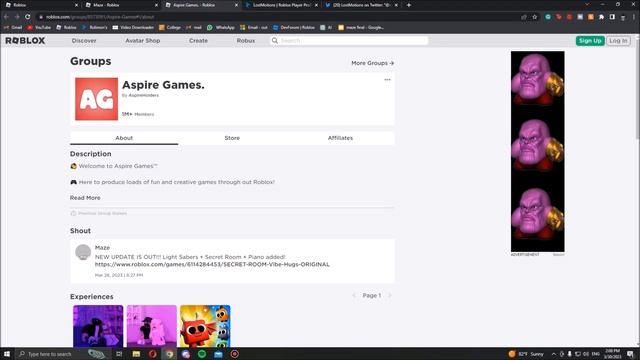Click the Previous Group Names link
Viewport: 640px width, 360px height.
click(x=99, y=213)
